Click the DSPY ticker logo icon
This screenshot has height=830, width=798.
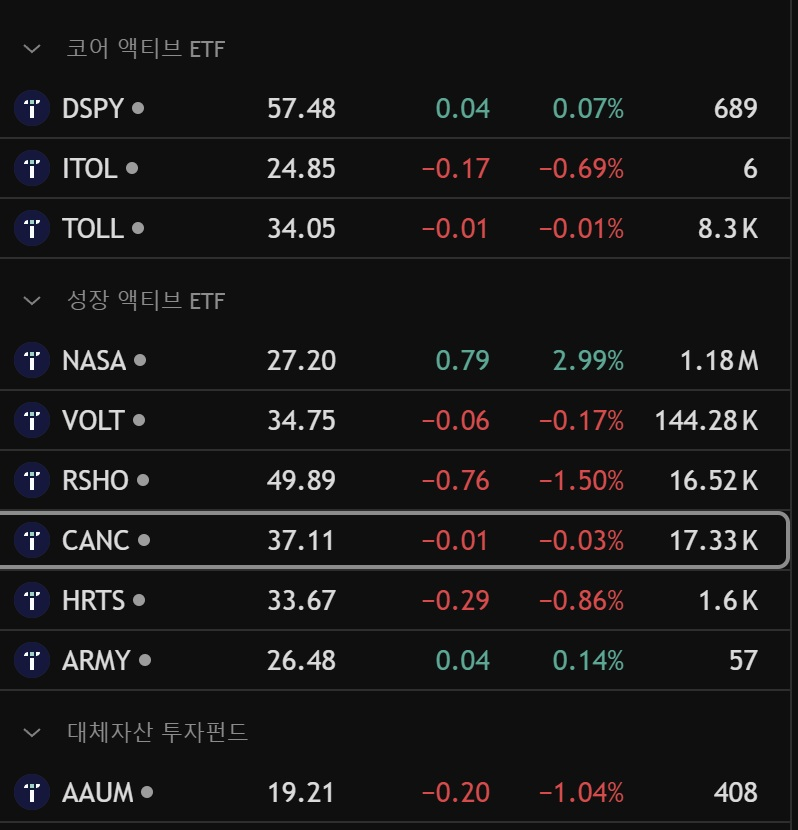coord(32,109)
